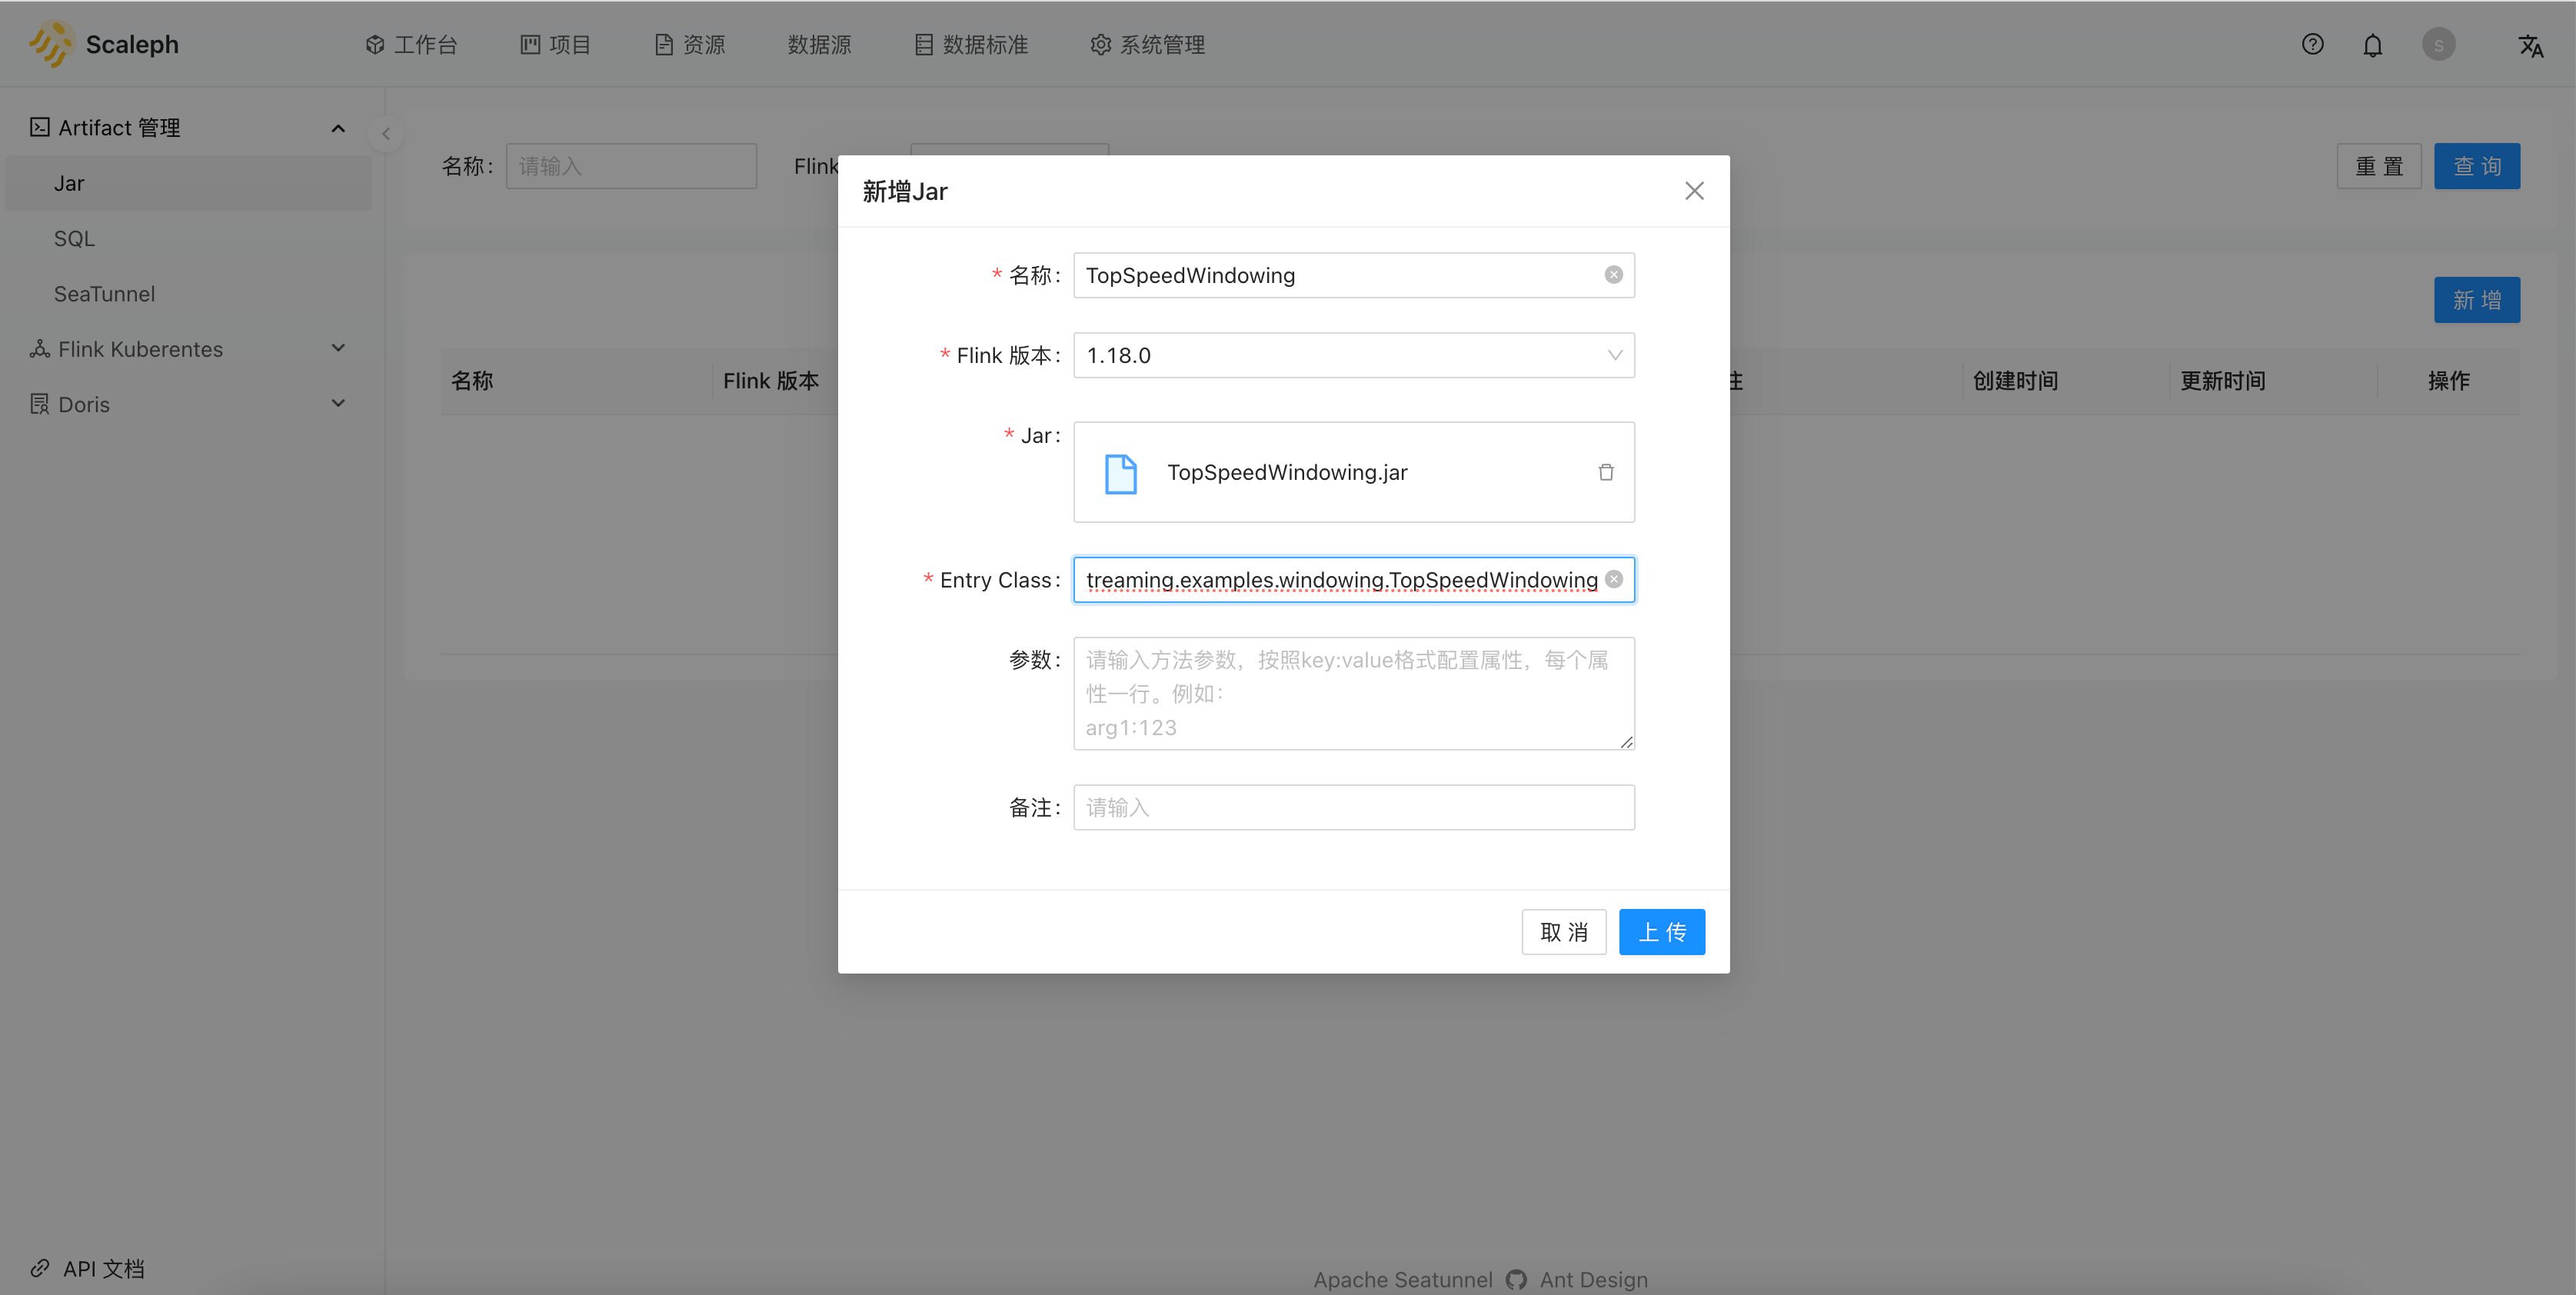Open the help question-mark icon

coord(2312,44)
